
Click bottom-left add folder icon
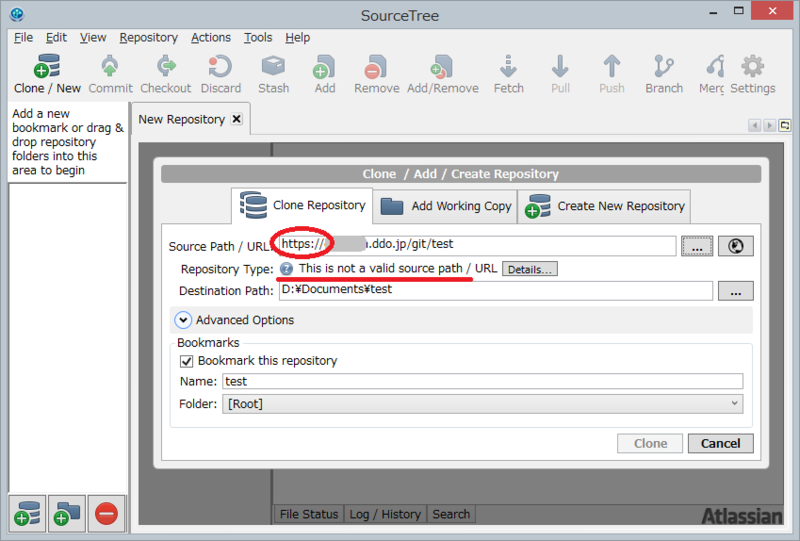67,513
